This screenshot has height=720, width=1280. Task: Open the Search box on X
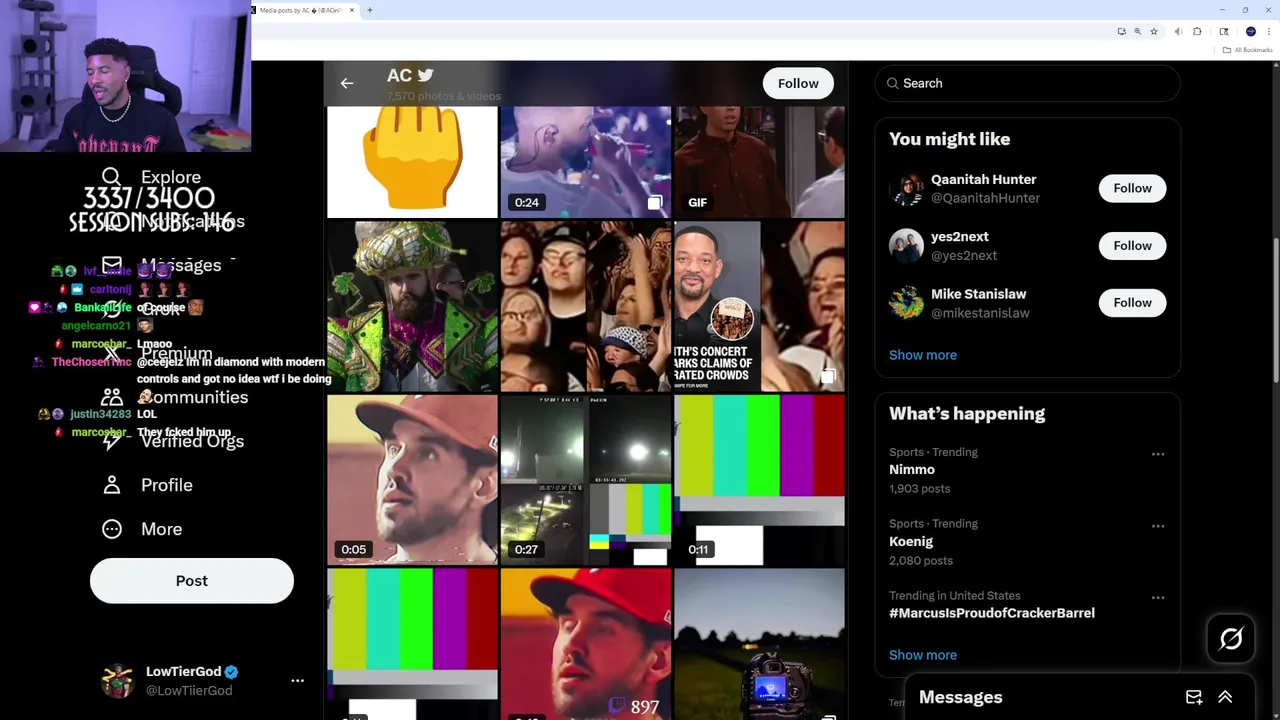1028,83
